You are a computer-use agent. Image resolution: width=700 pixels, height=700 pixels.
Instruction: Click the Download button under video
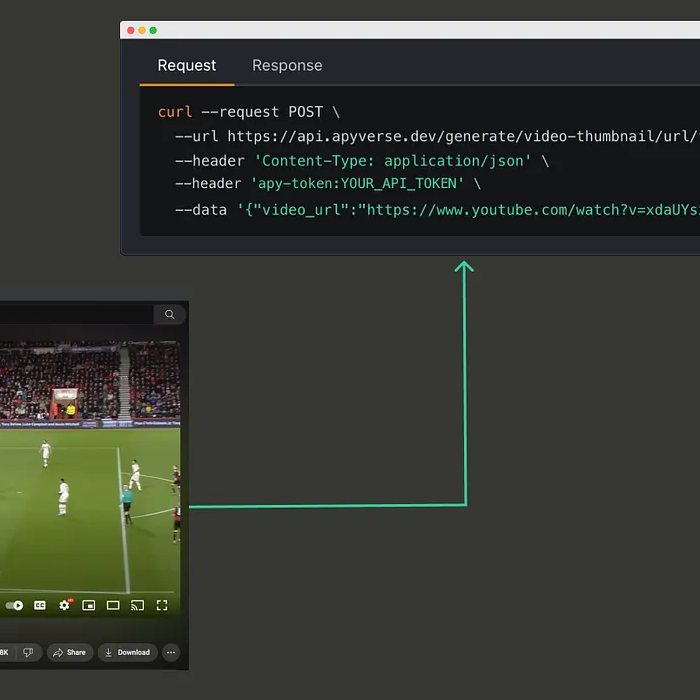128,652
